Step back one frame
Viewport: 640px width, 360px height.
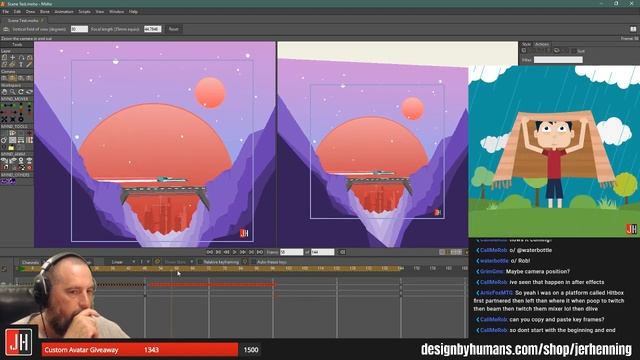click(x=227, y=252)
